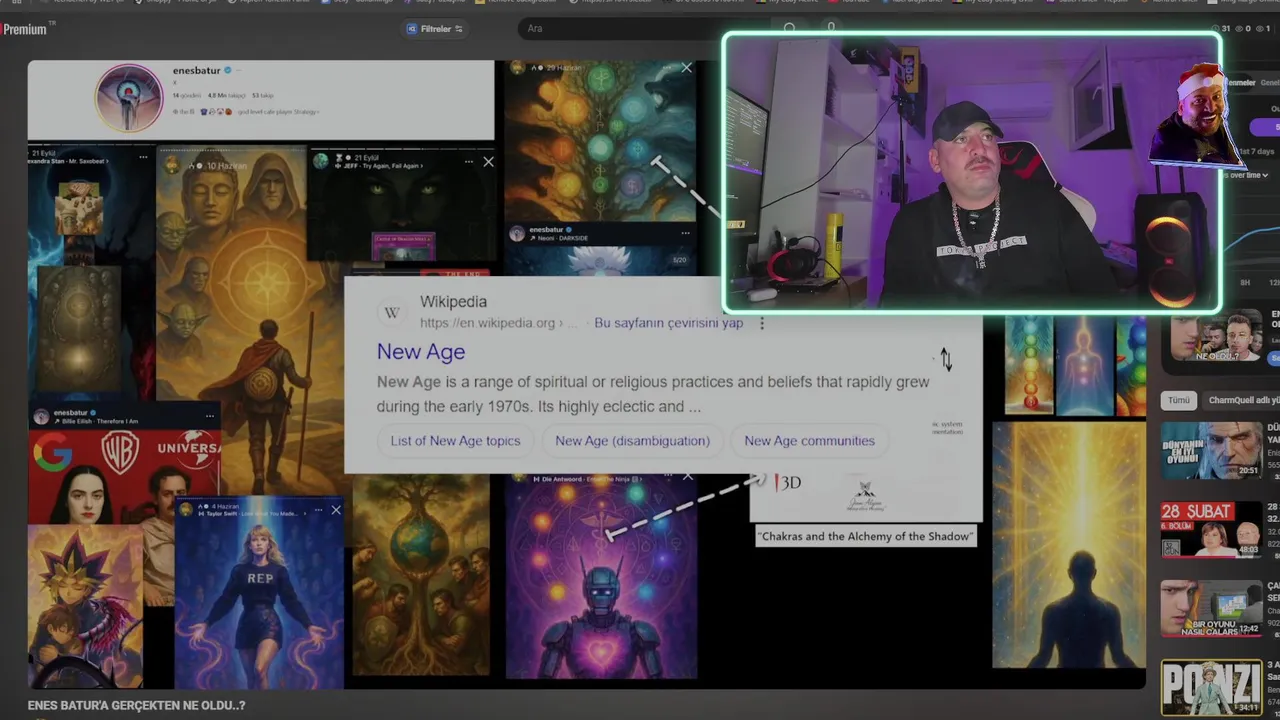Open three-dot menu on Mr. Saxobeat story
The image size is (1280, 720).
click(143, 157)
